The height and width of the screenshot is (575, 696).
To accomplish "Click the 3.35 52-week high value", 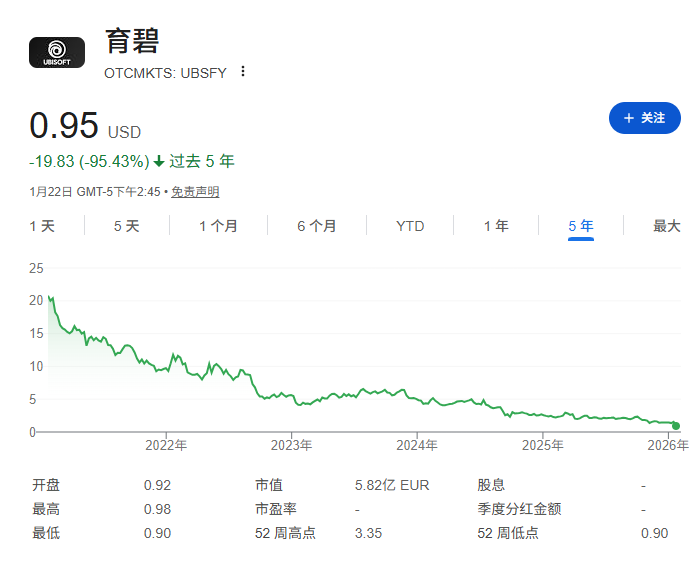I will [368, 533].
